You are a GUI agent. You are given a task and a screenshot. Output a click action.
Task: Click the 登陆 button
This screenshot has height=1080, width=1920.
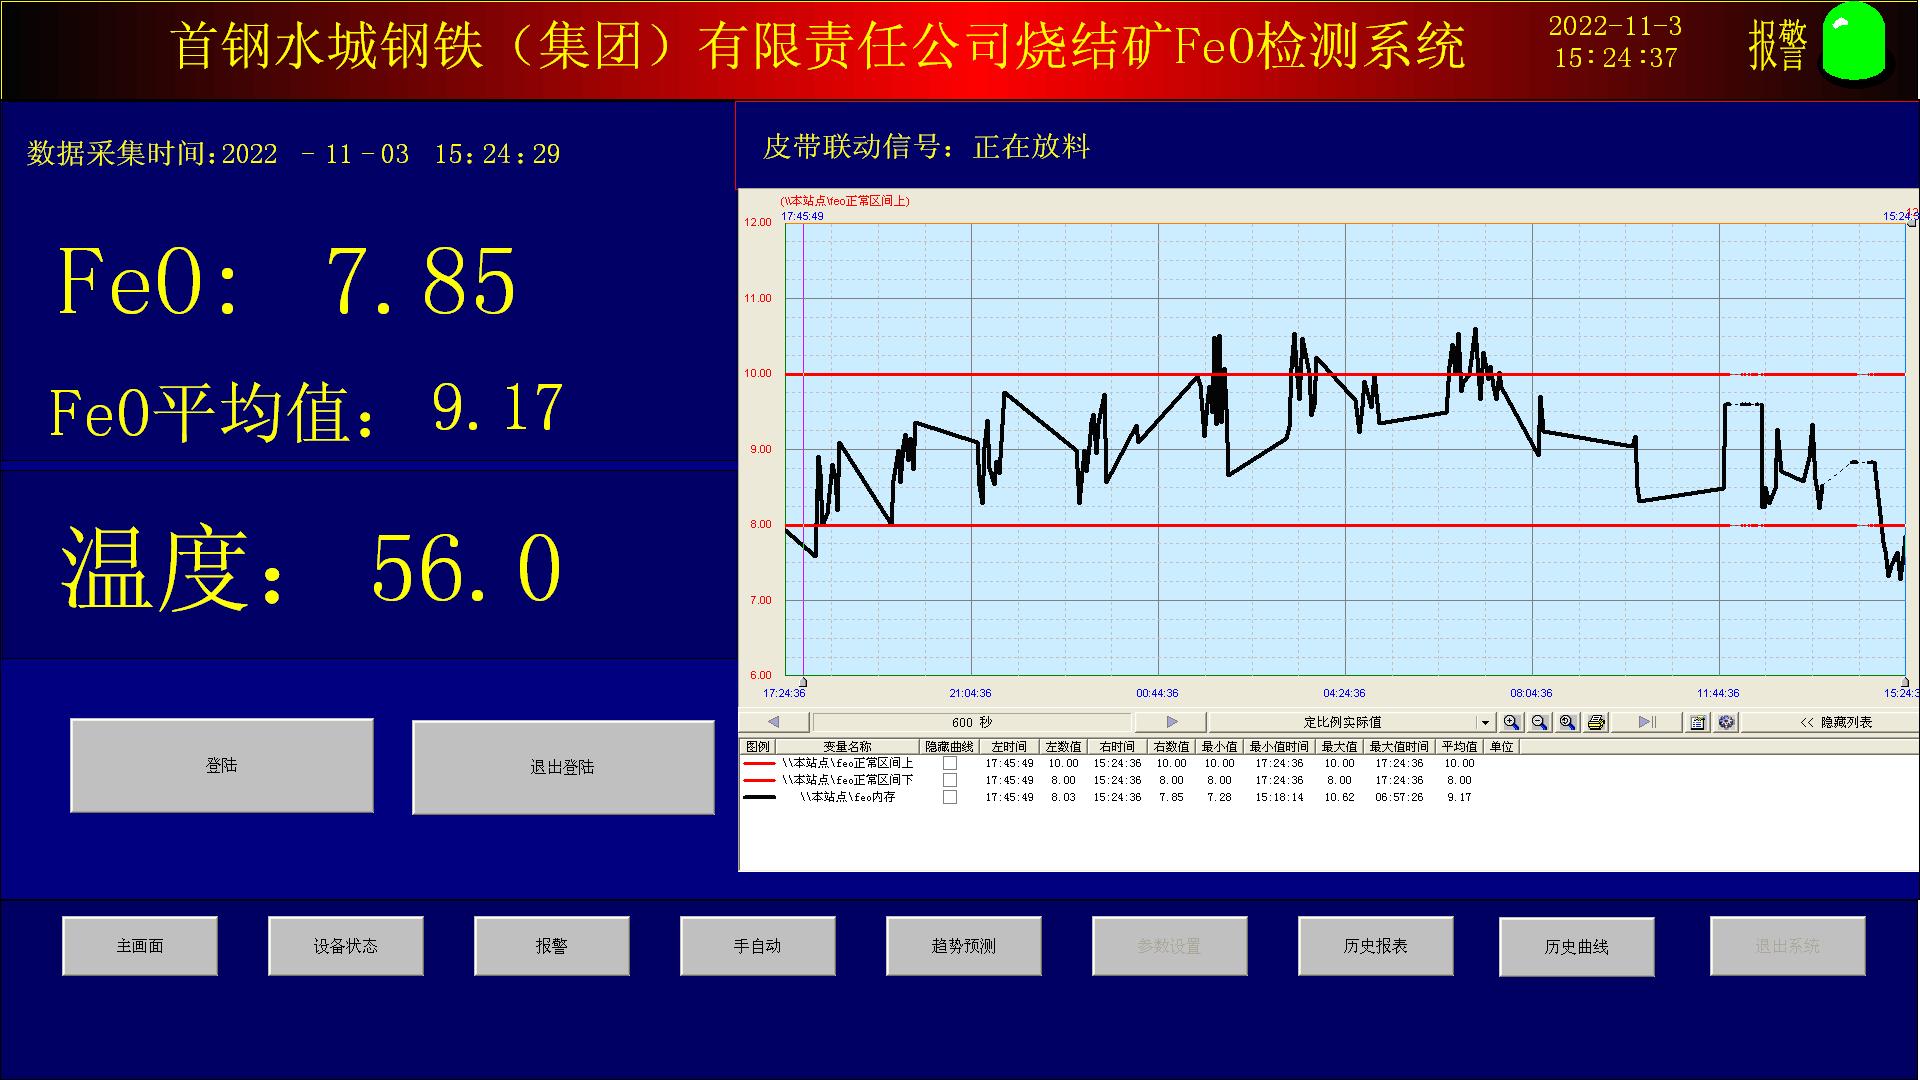click(222, 766)
